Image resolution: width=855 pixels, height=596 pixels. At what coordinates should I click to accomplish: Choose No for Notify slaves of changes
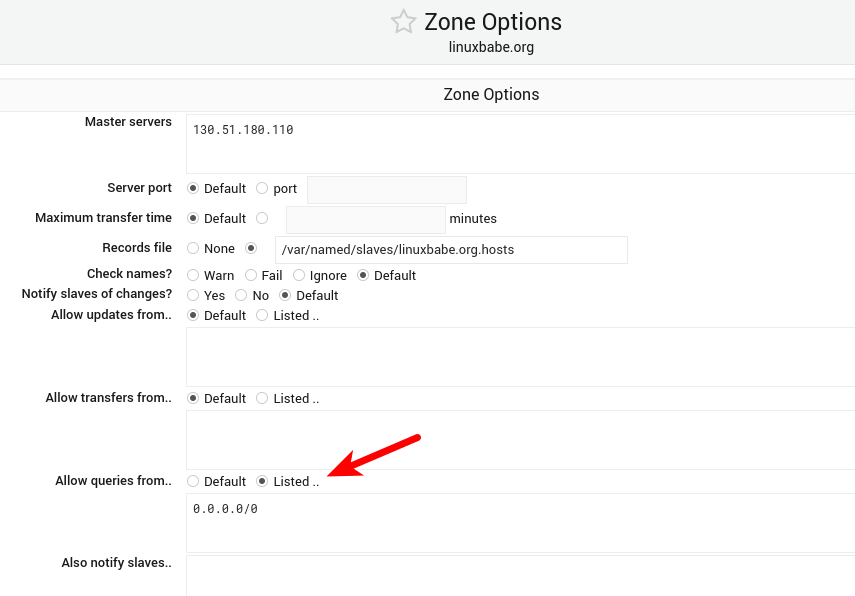pos(241,295)
